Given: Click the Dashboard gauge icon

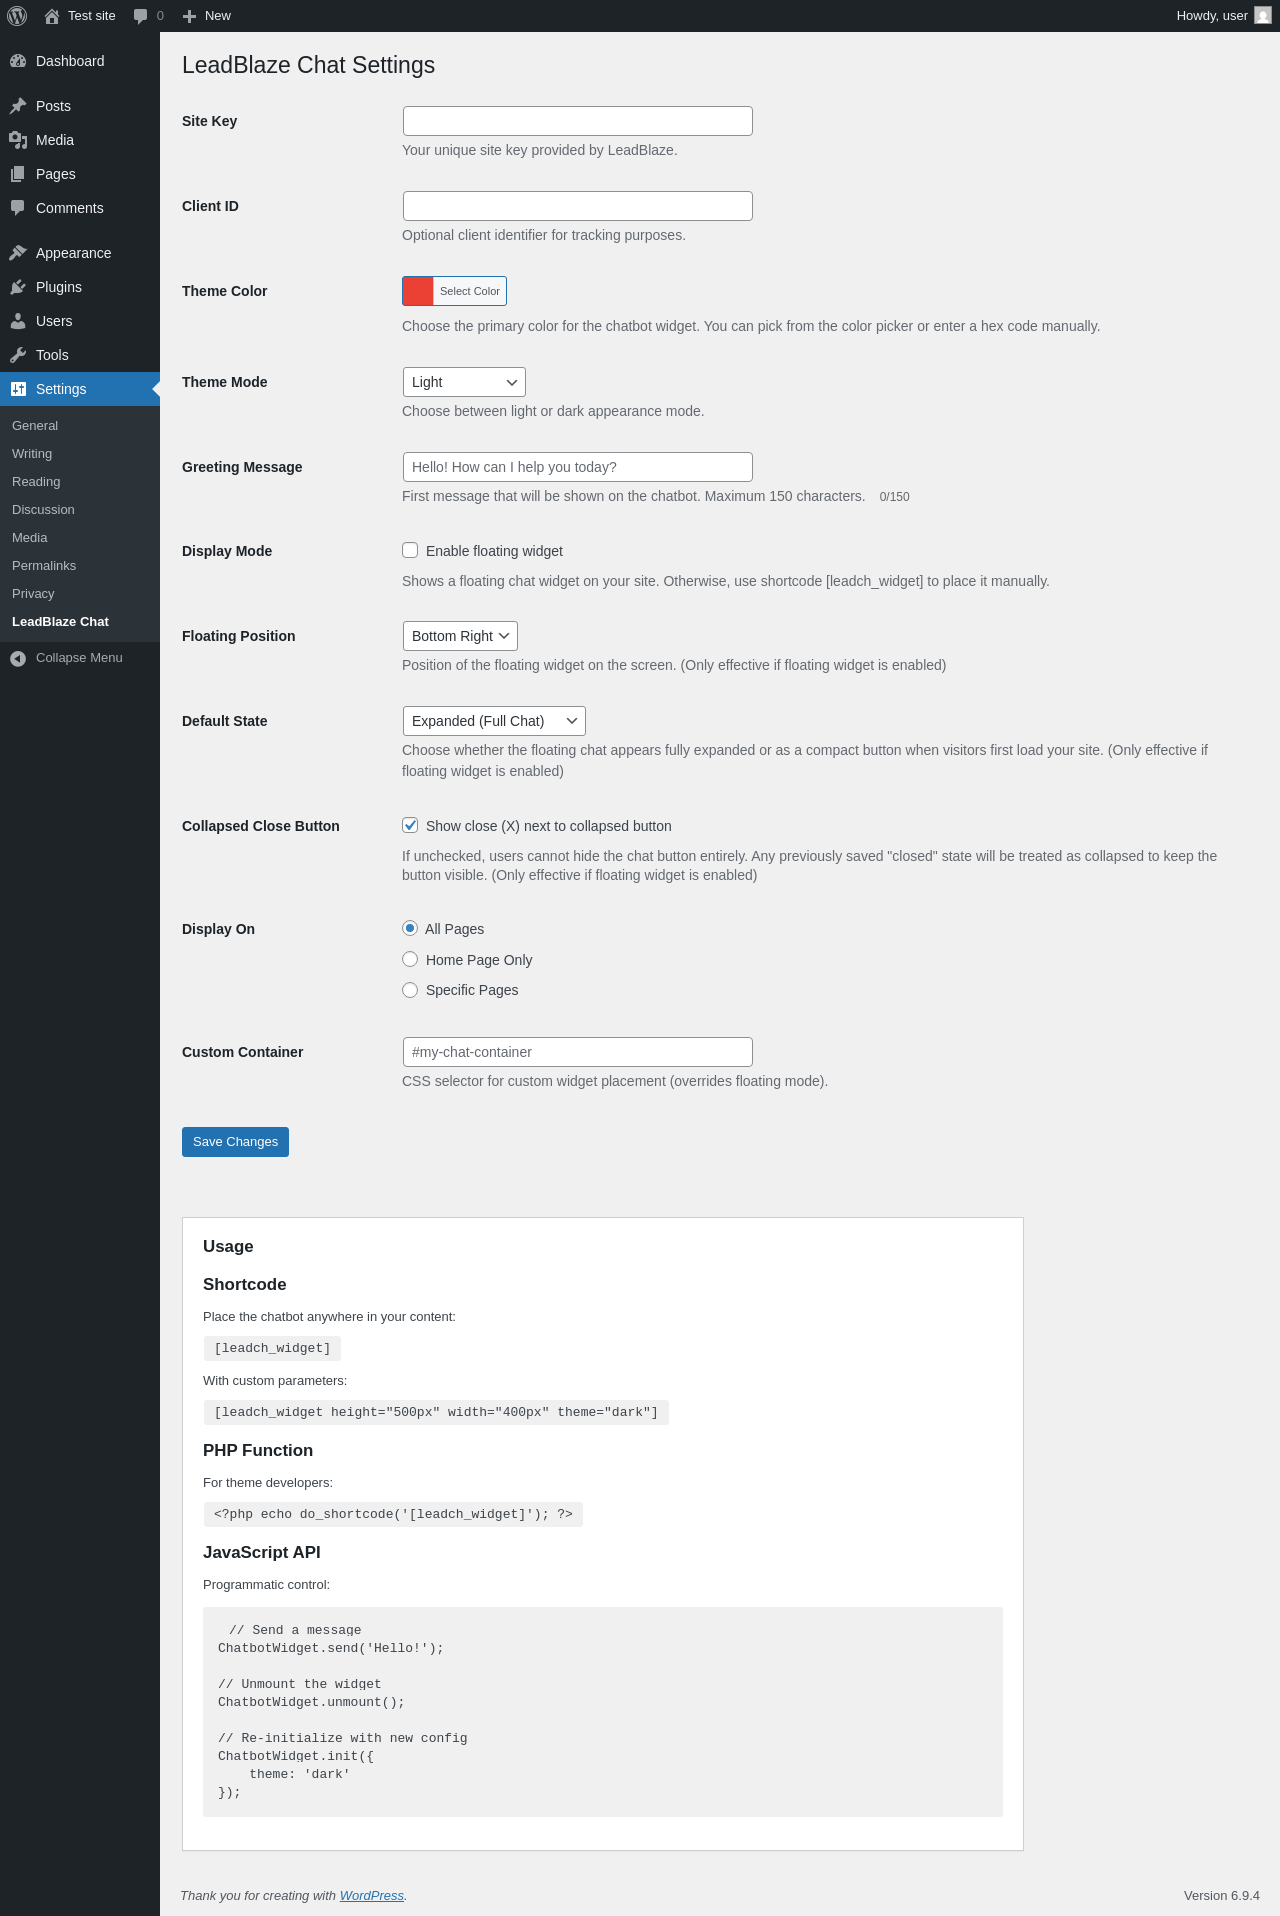Looking at the screenshot, I should tap(18, 61).
